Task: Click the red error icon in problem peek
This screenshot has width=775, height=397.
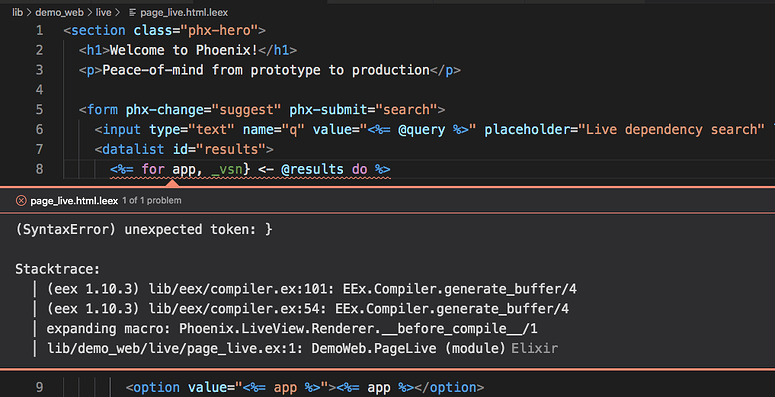Action: 21,200
